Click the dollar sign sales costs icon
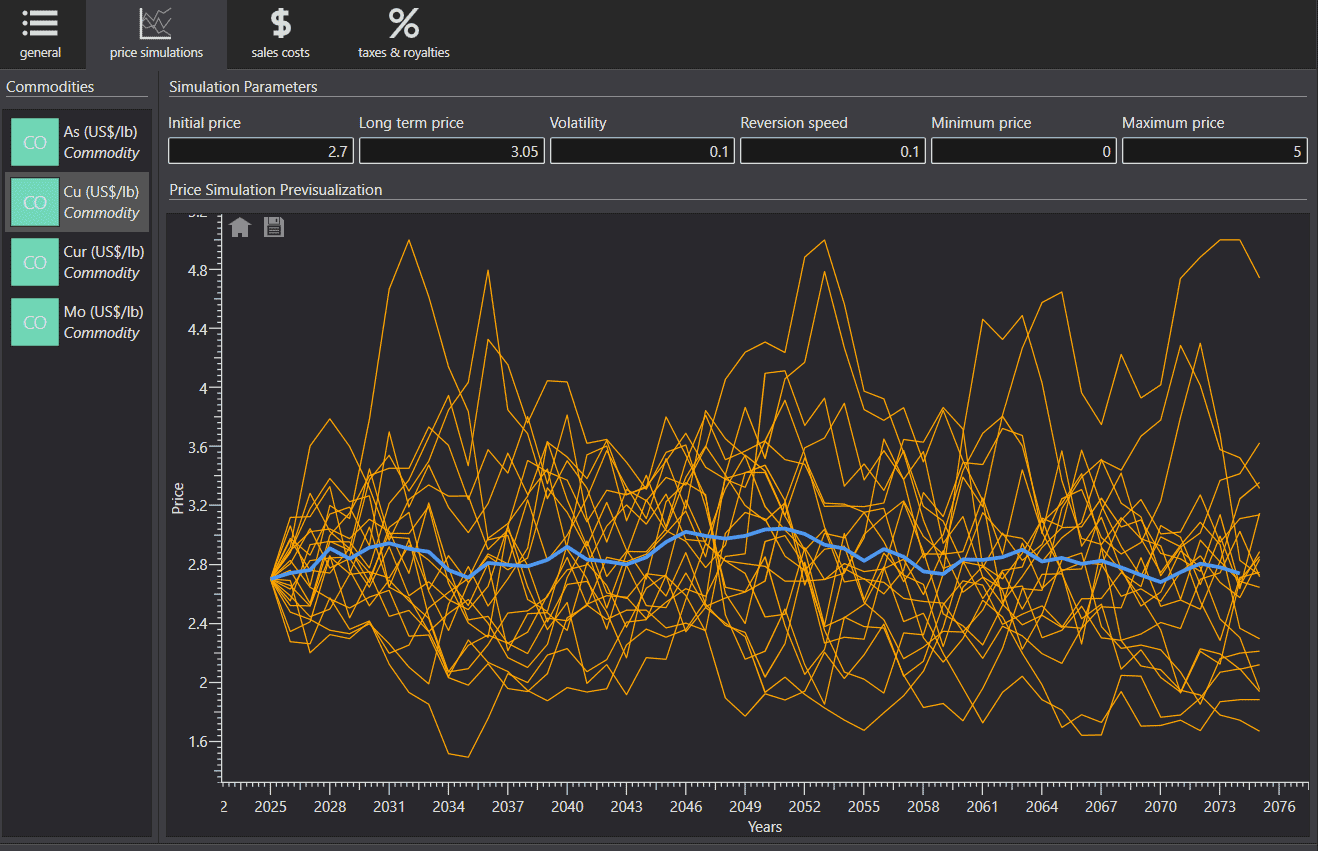This screenshot has height=851, width=1318. point(281,23)
